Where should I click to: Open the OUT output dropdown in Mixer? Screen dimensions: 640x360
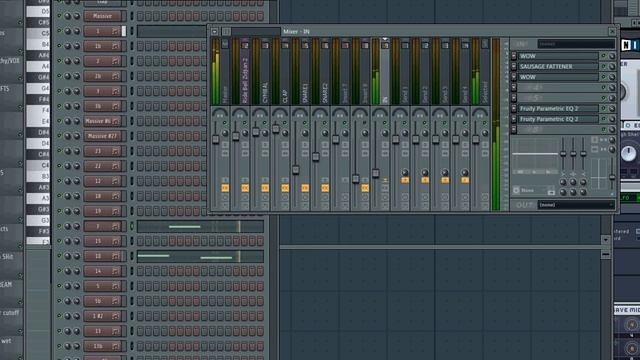click(x=576, y=205)
